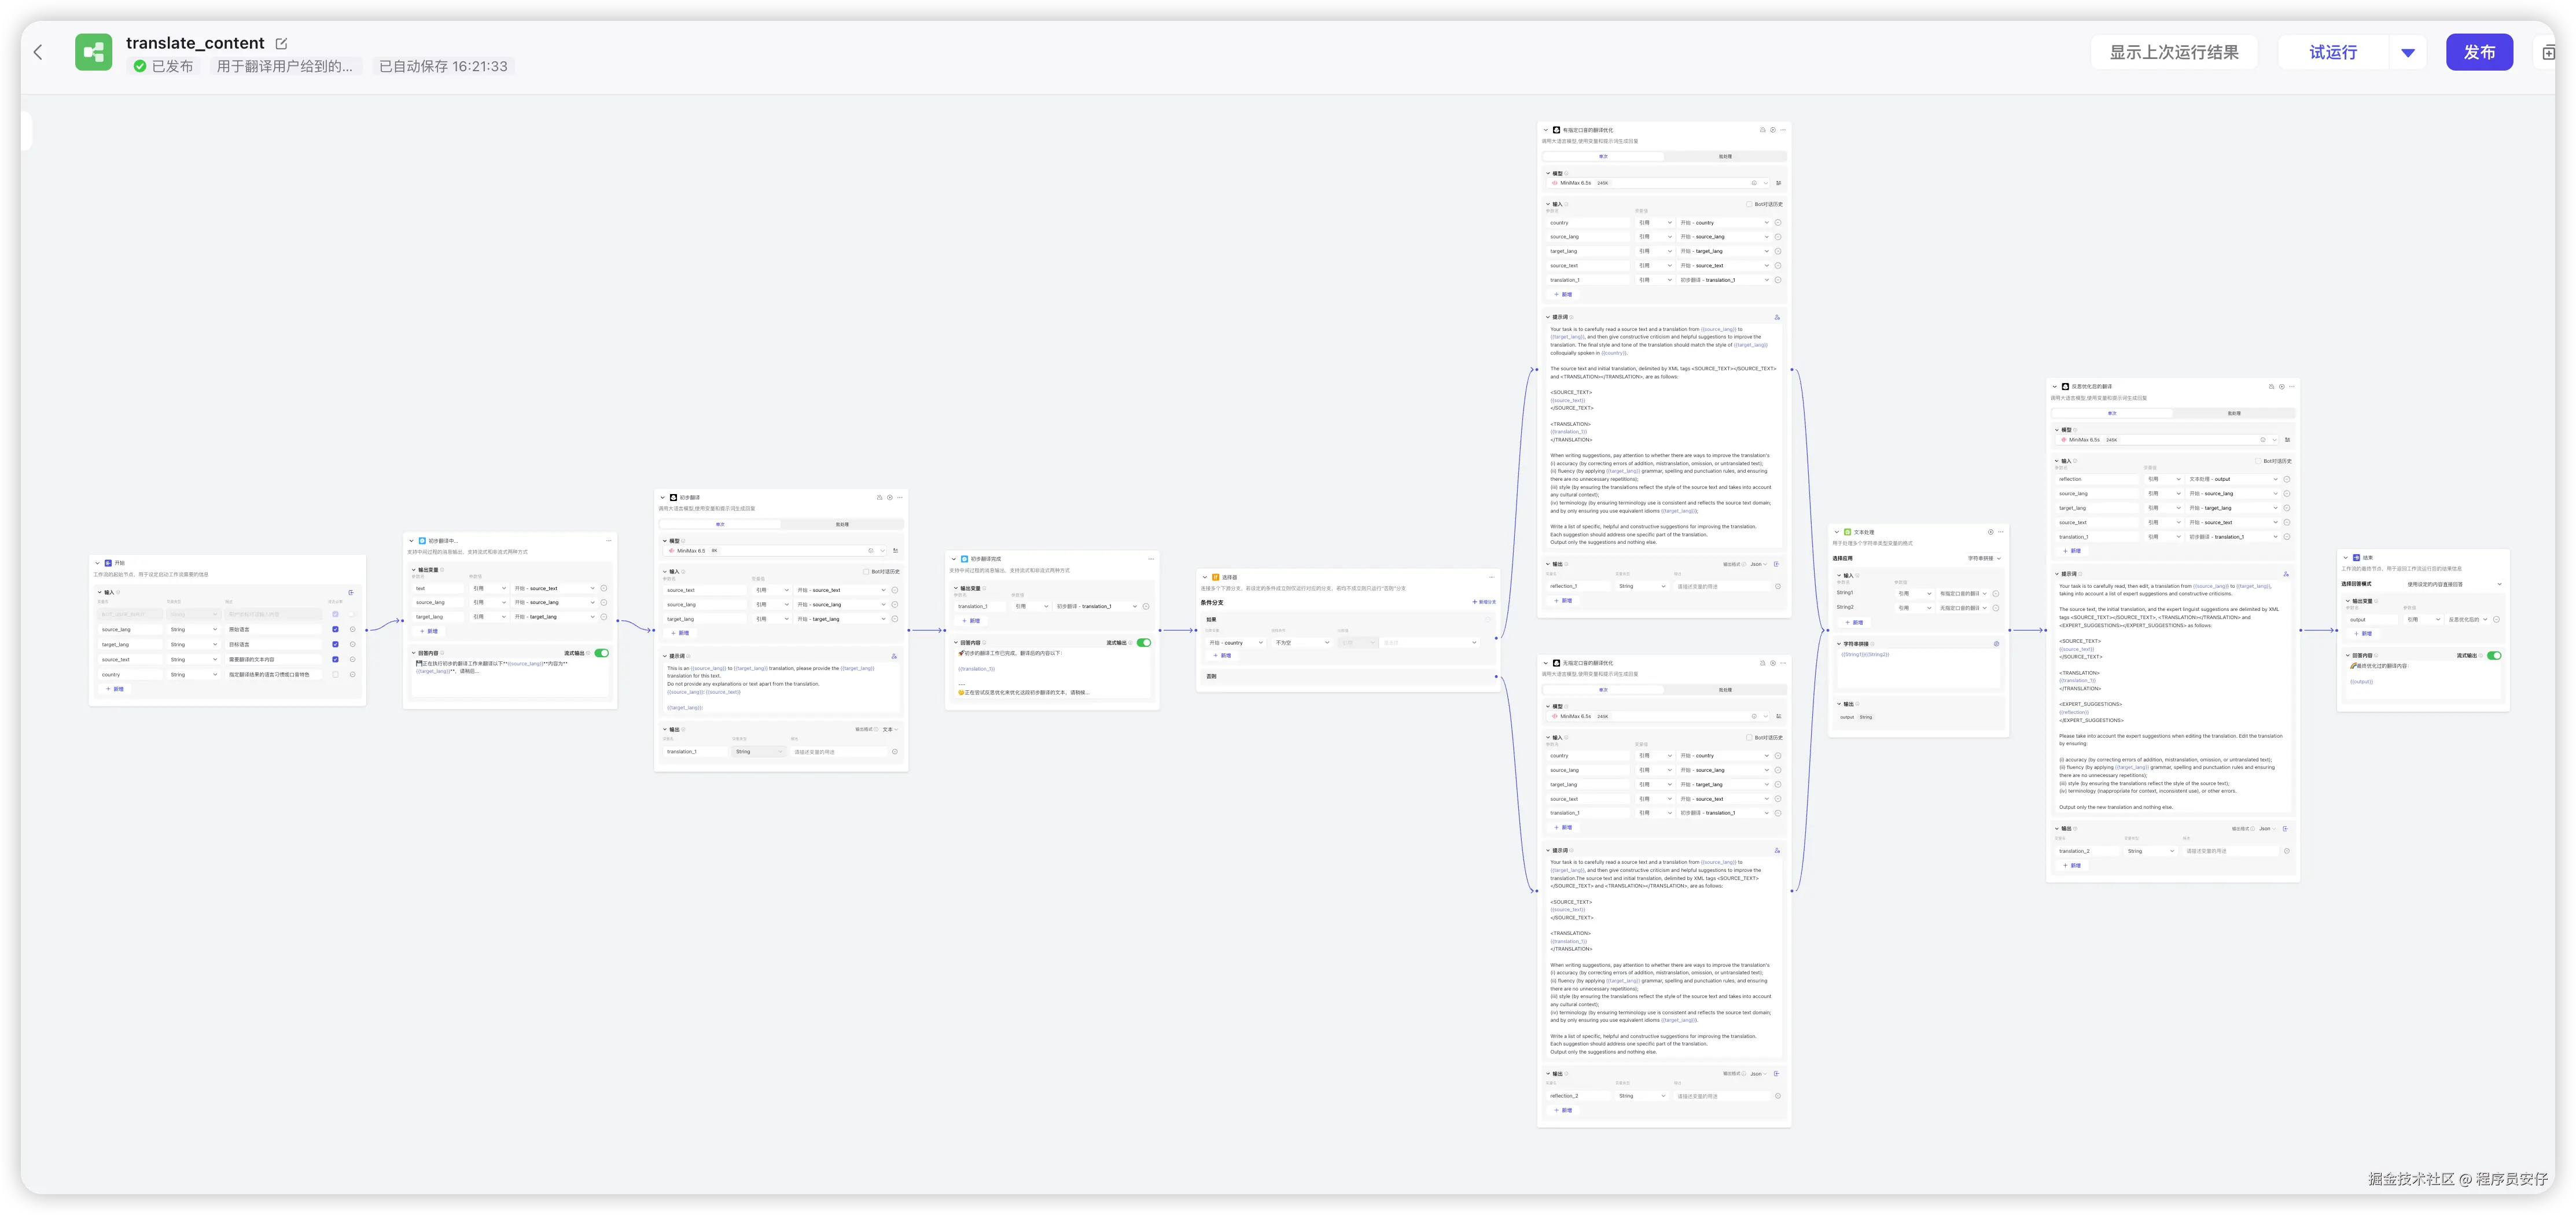Click gear icon in 文本处理 字符串拼接 section
Viewport: 2576px width, 1215px height.
[1996, 644]
